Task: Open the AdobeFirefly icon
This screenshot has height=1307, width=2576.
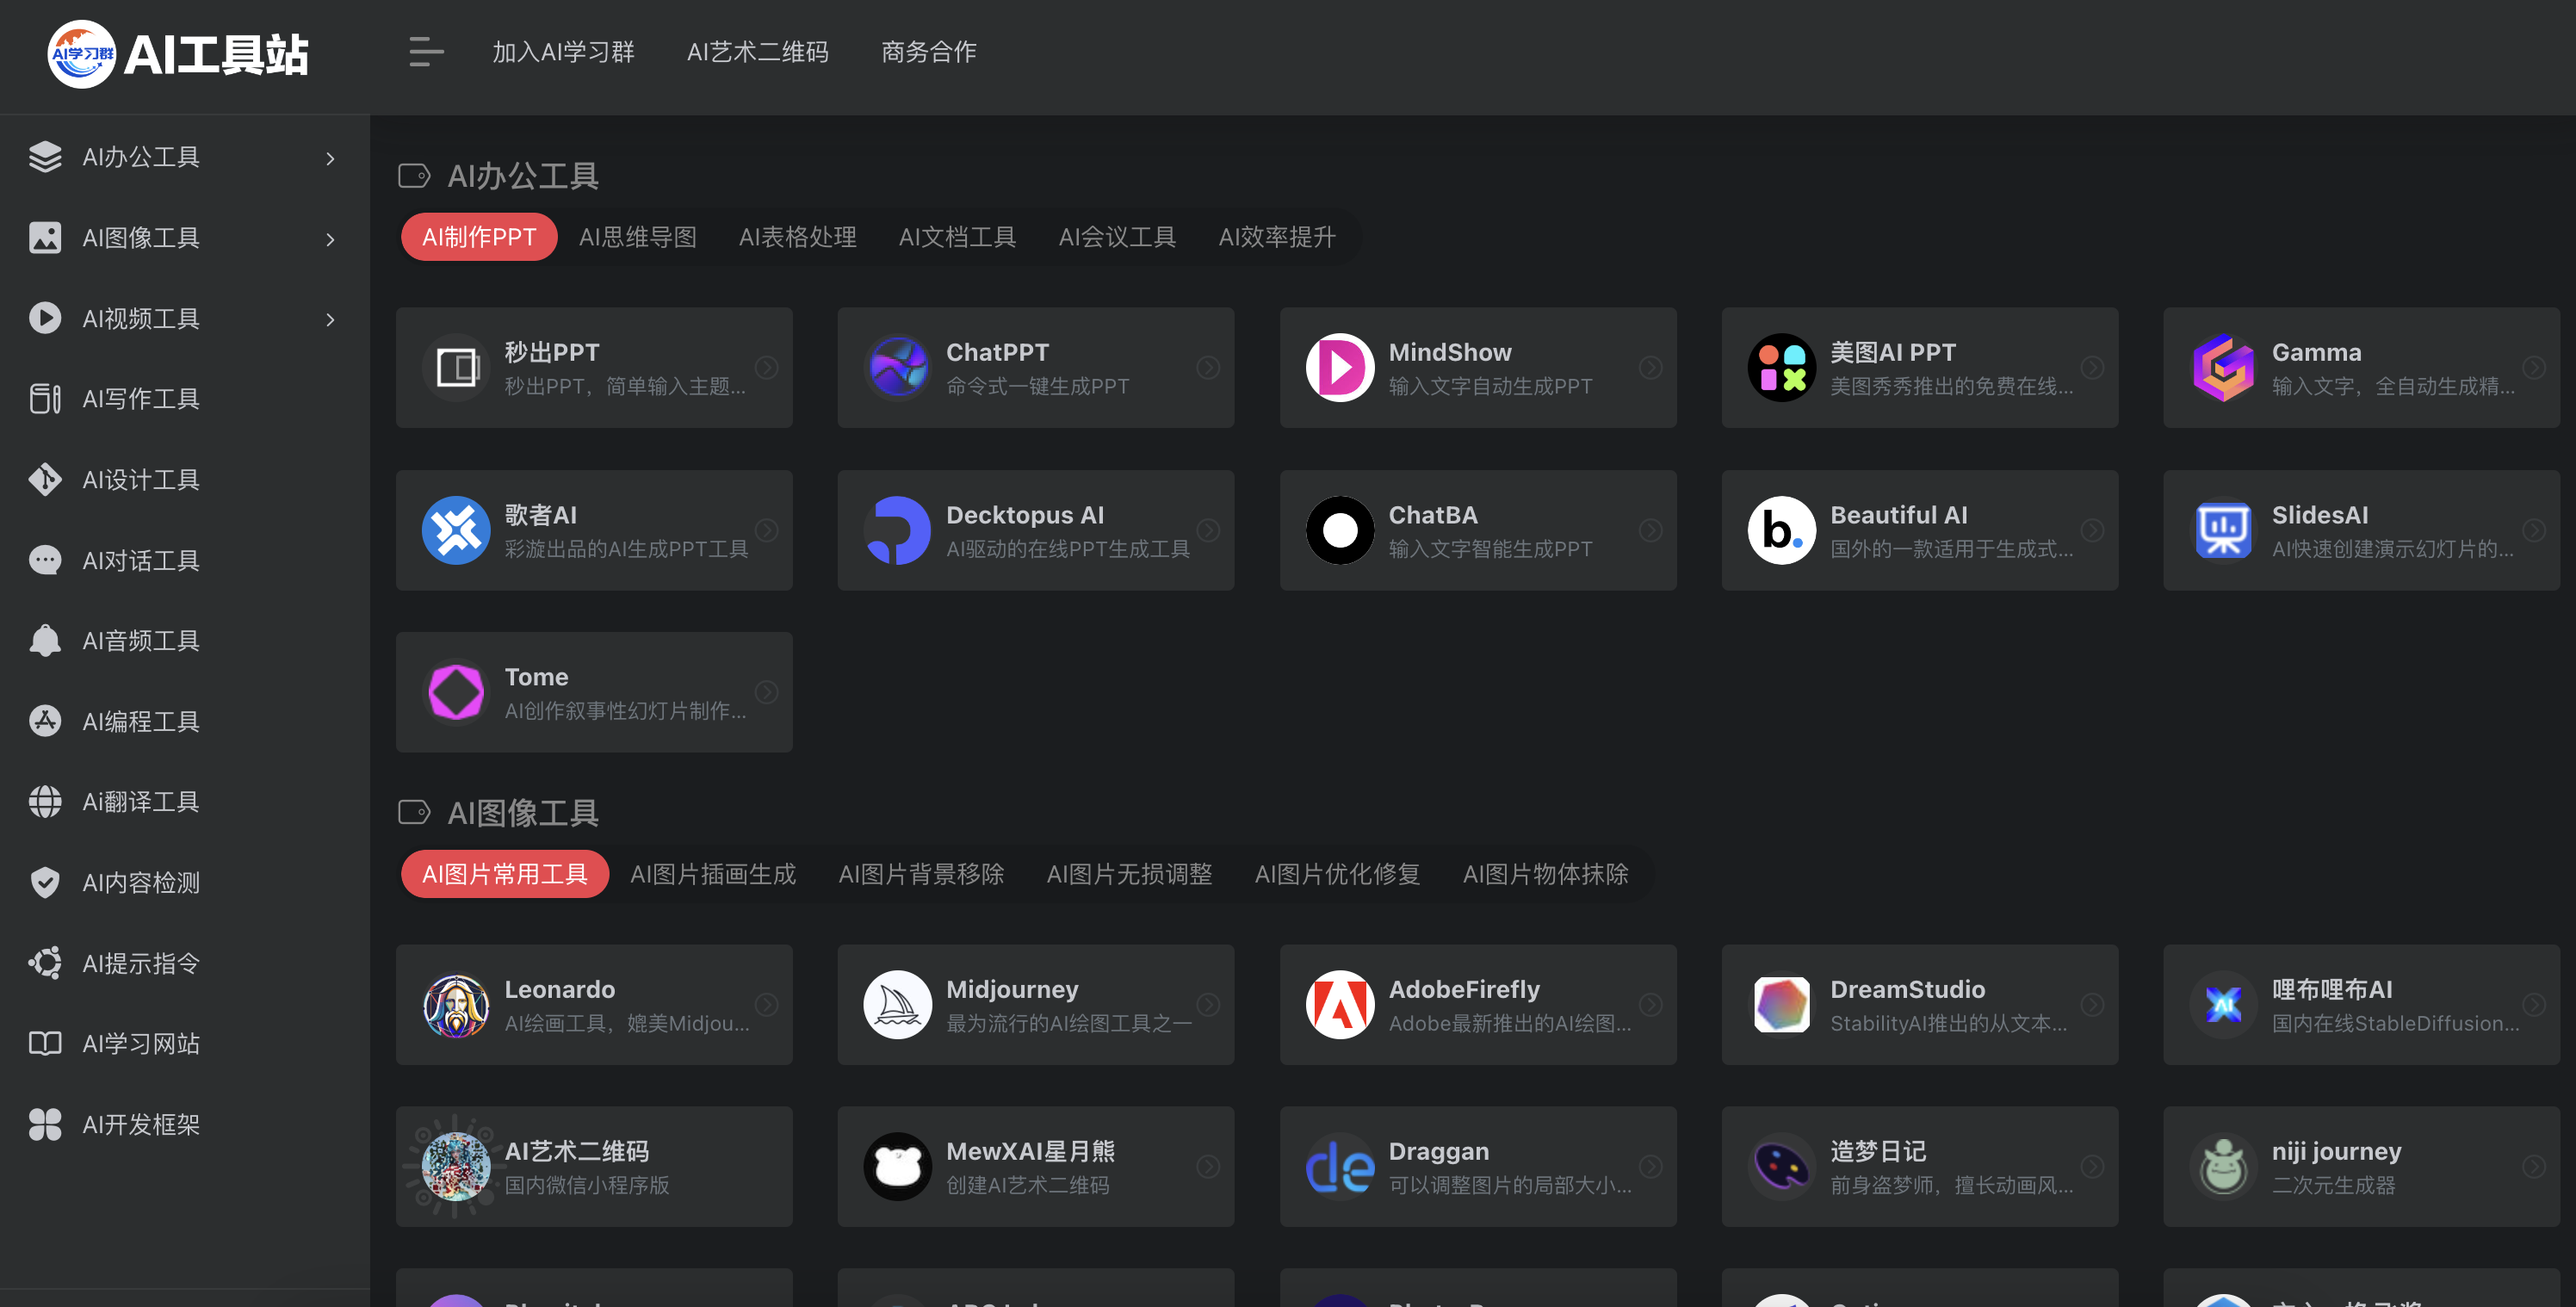Action: 1340,1005
